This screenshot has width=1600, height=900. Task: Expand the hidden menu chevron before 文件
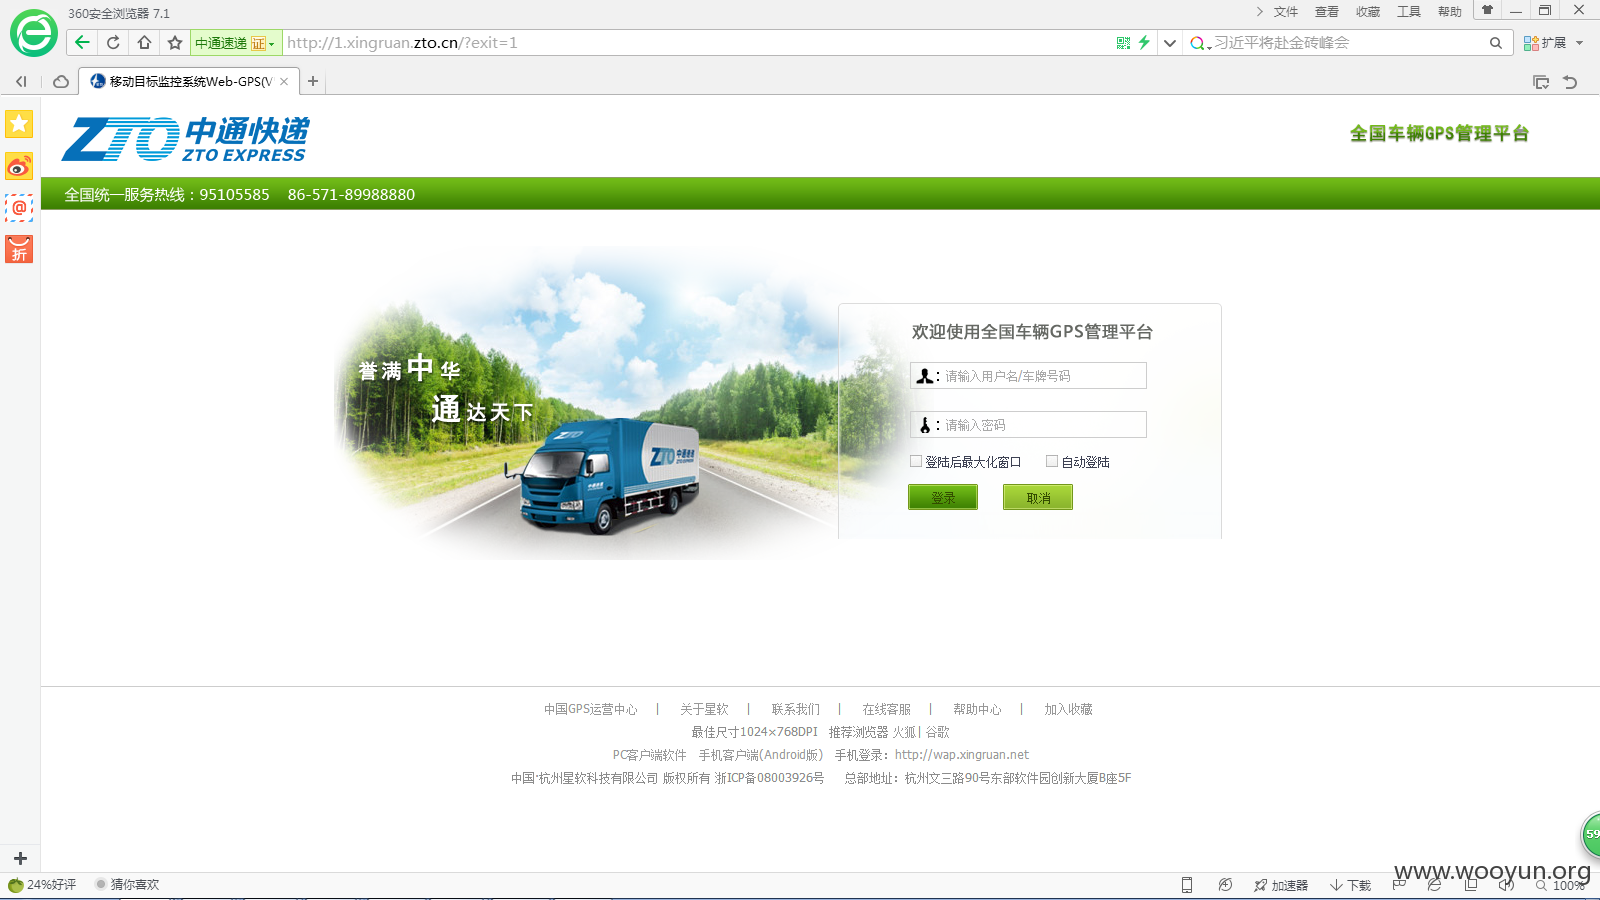tap(1259, 11)
